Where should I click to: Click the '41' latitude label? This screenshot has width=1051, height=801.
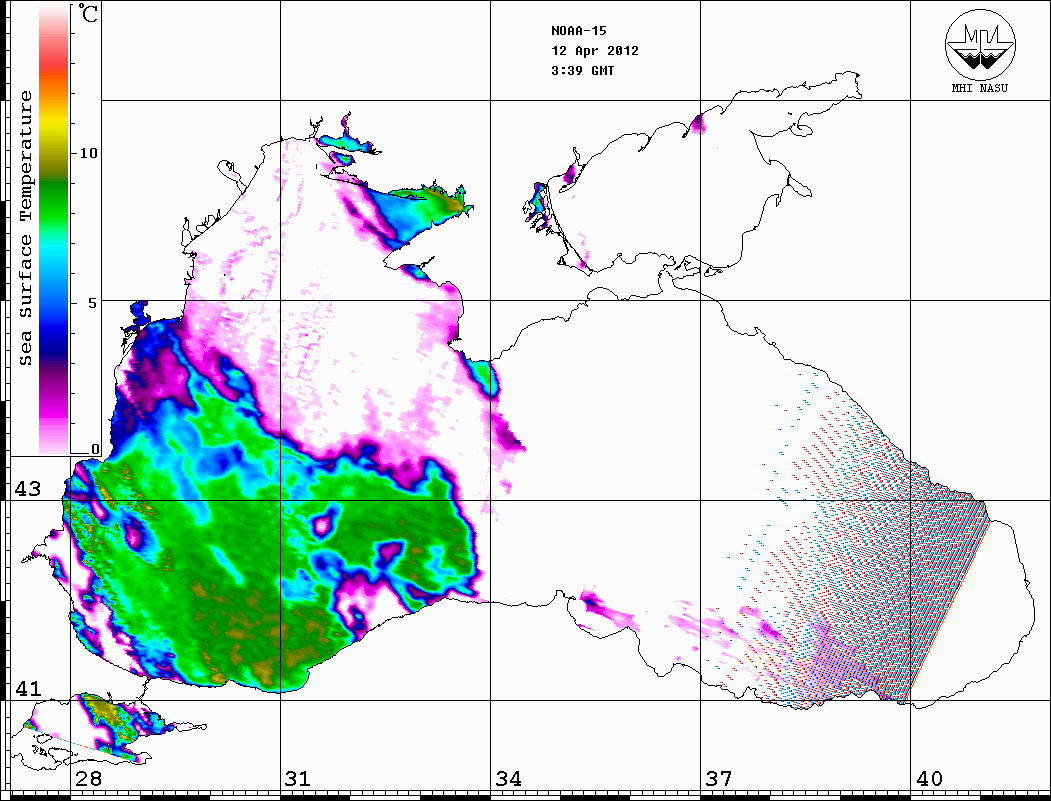tap(27, 688)
